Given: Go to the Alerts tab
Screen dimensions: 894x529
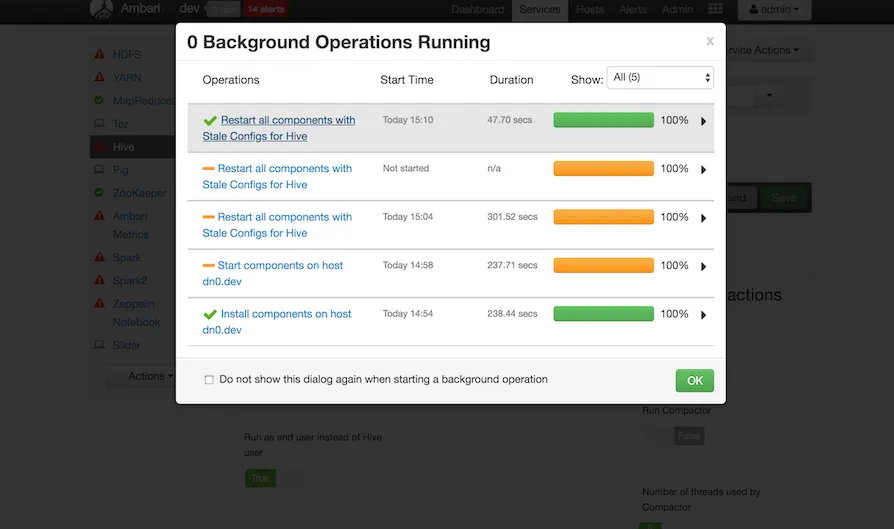Looking at the screenshot, I should click(x=633, y=9).
